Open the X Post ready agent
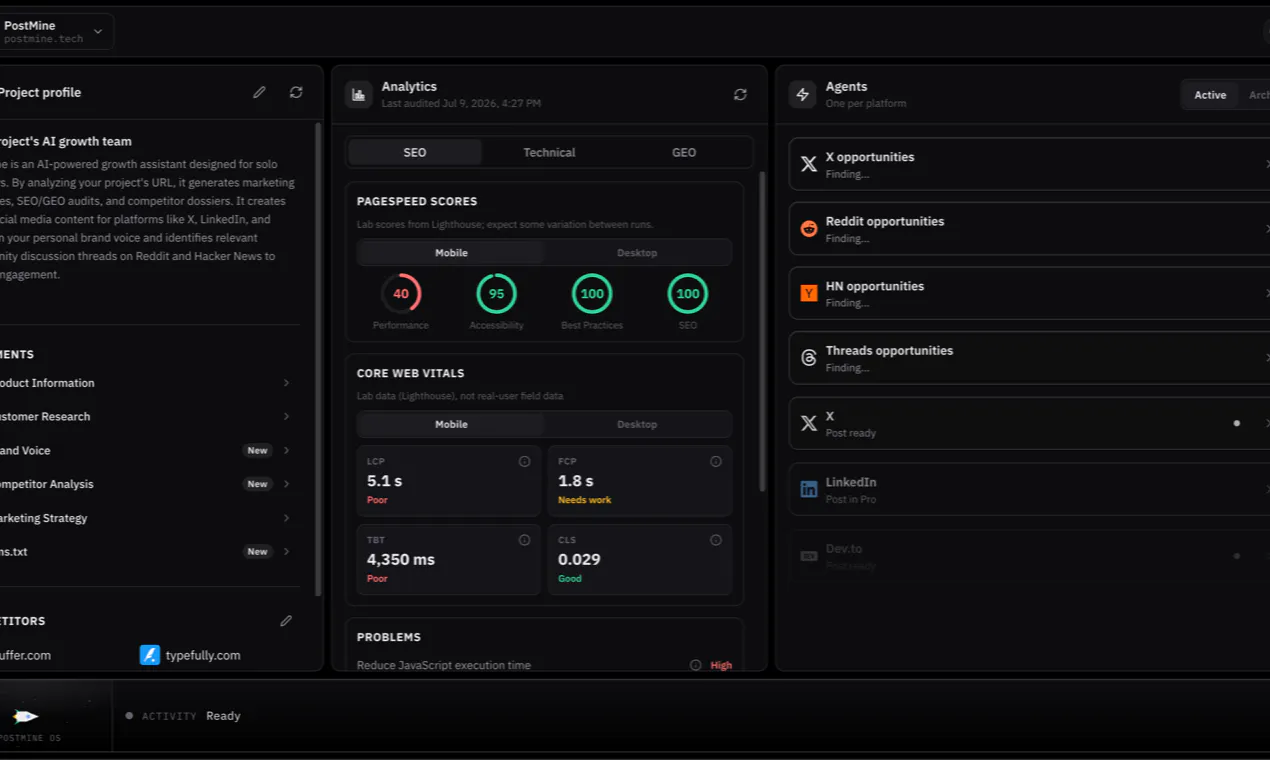Screen dimensions: 1270x760 [1030, 423]
